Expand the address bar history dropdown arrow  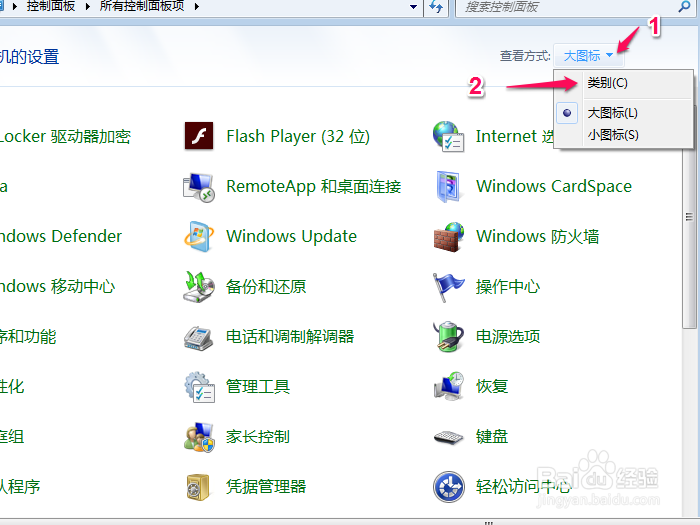(413, 7)
